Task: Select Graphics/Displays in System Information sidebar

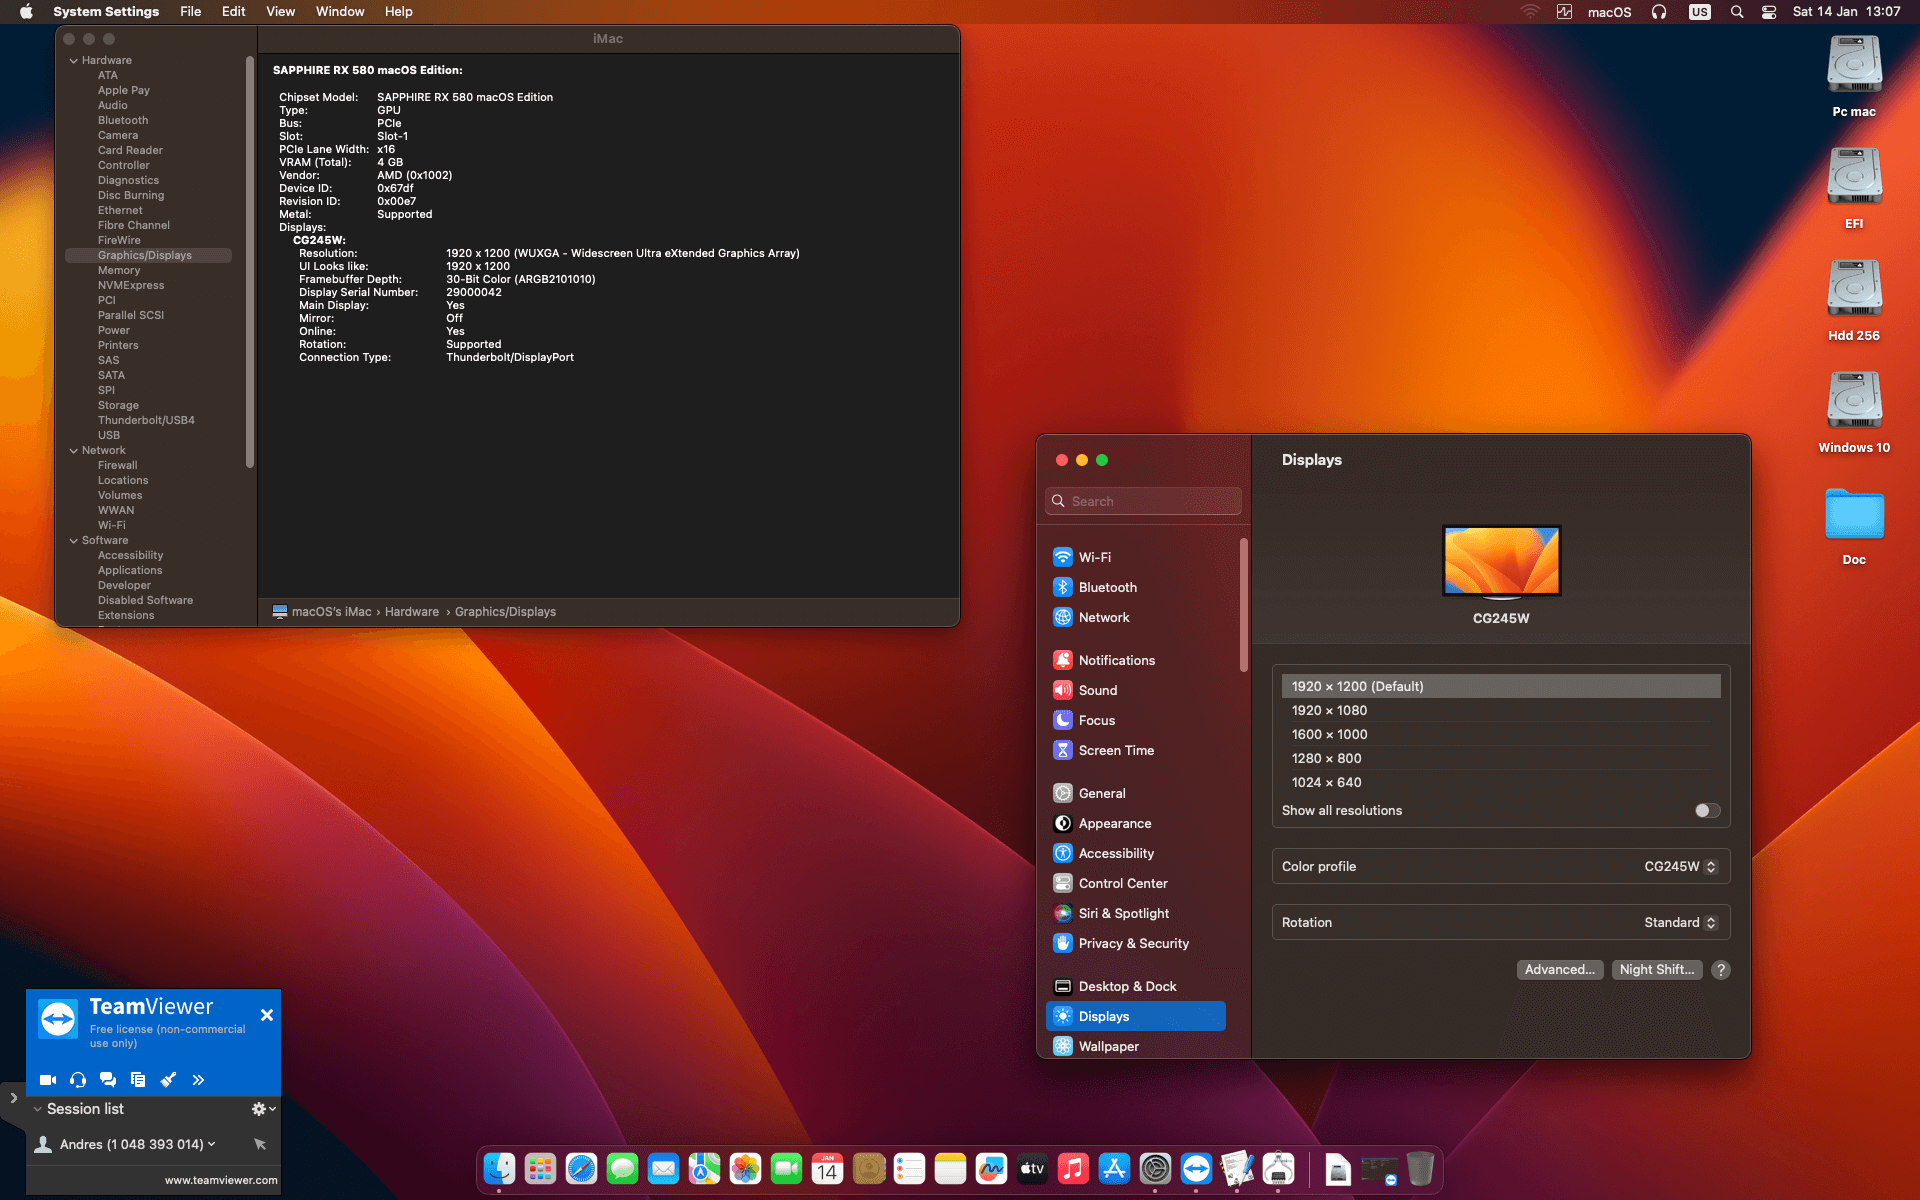Action: [x=148, y=255]
